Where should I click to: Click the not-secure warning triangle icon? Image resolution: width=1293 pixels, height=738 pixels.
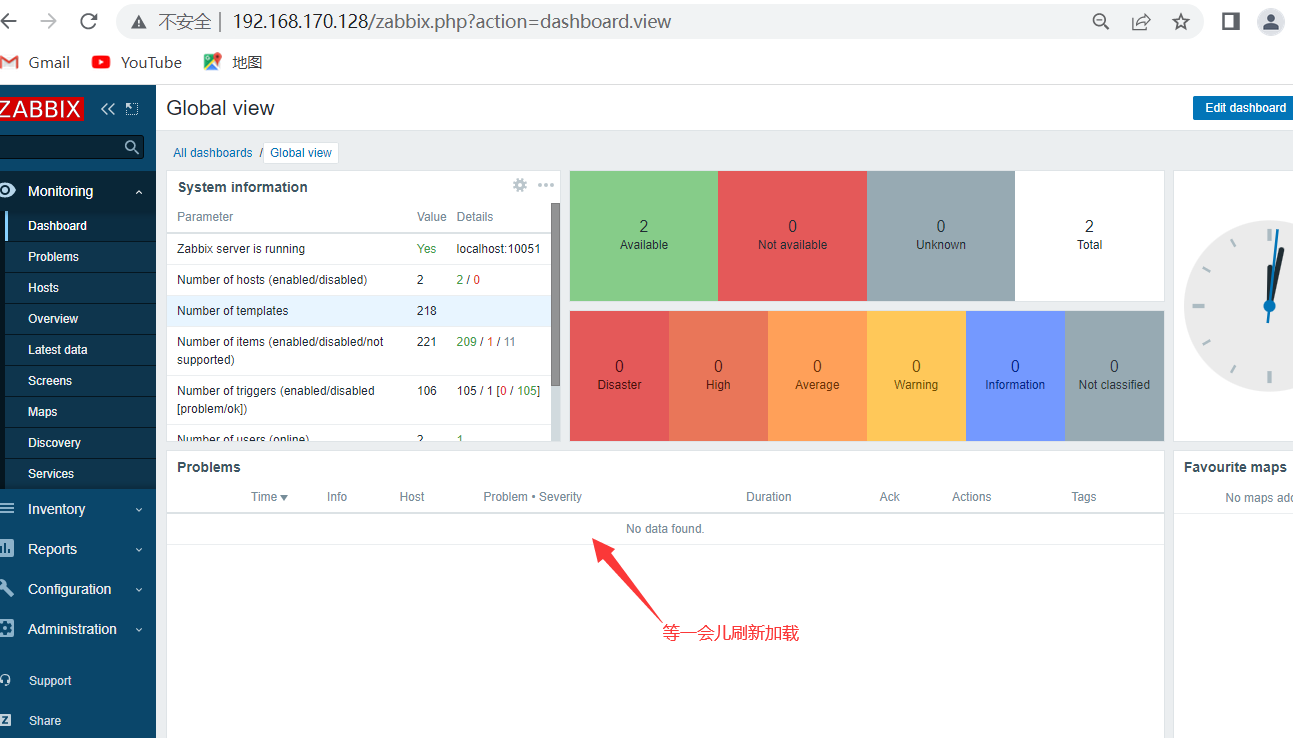pos(139,22)
